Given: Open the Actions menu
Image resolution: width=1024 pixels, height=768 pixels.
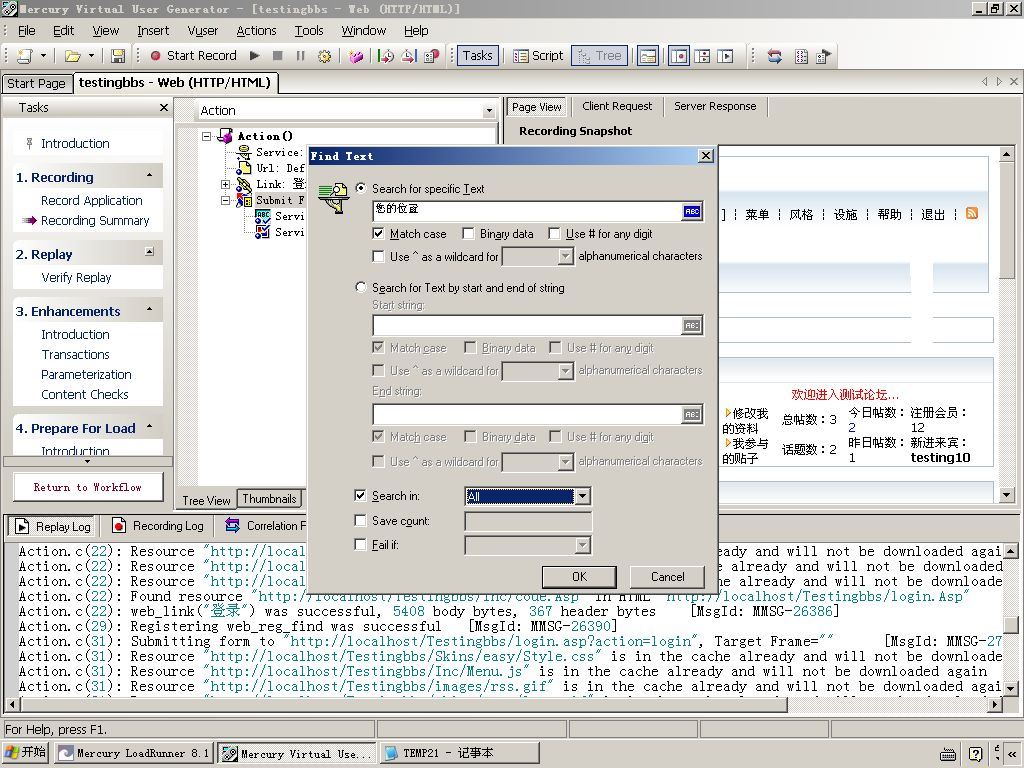Looking at the screenshot, I should [x=256, y=31].
